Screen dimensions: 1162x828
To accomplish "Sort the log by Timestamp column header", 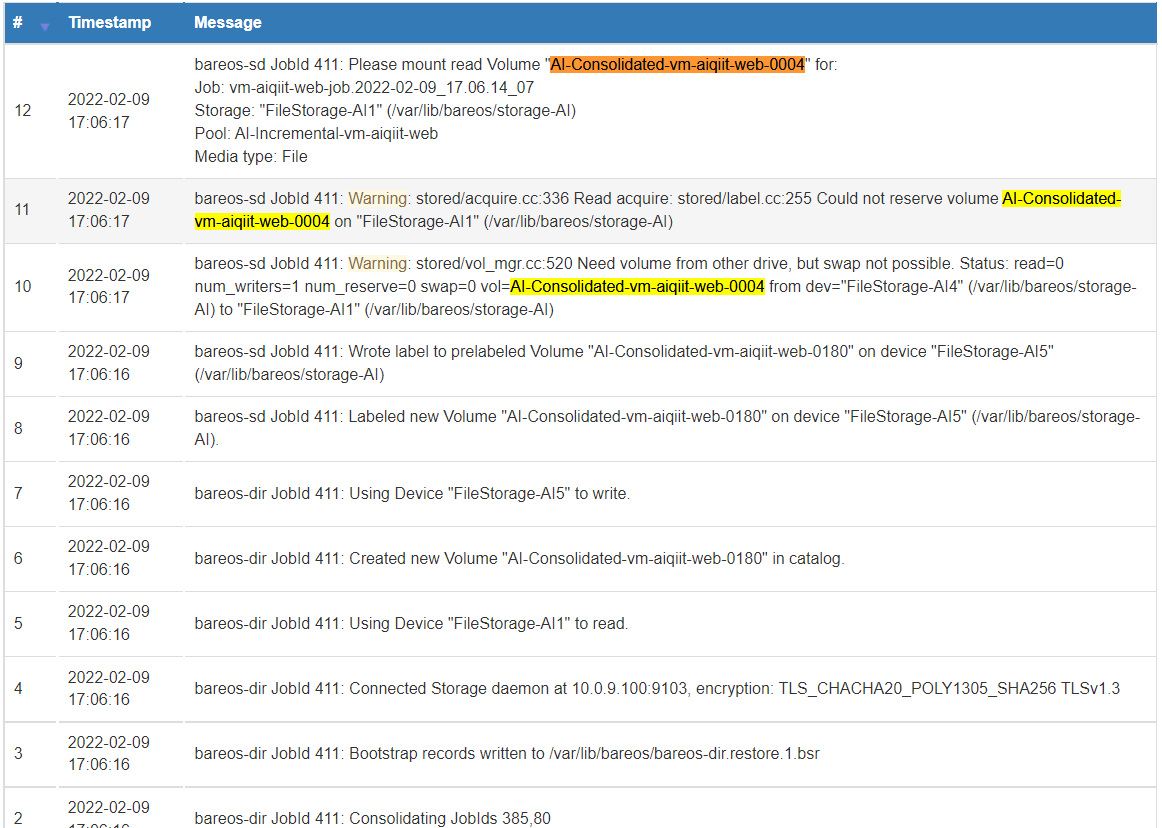I will [109, 22].
